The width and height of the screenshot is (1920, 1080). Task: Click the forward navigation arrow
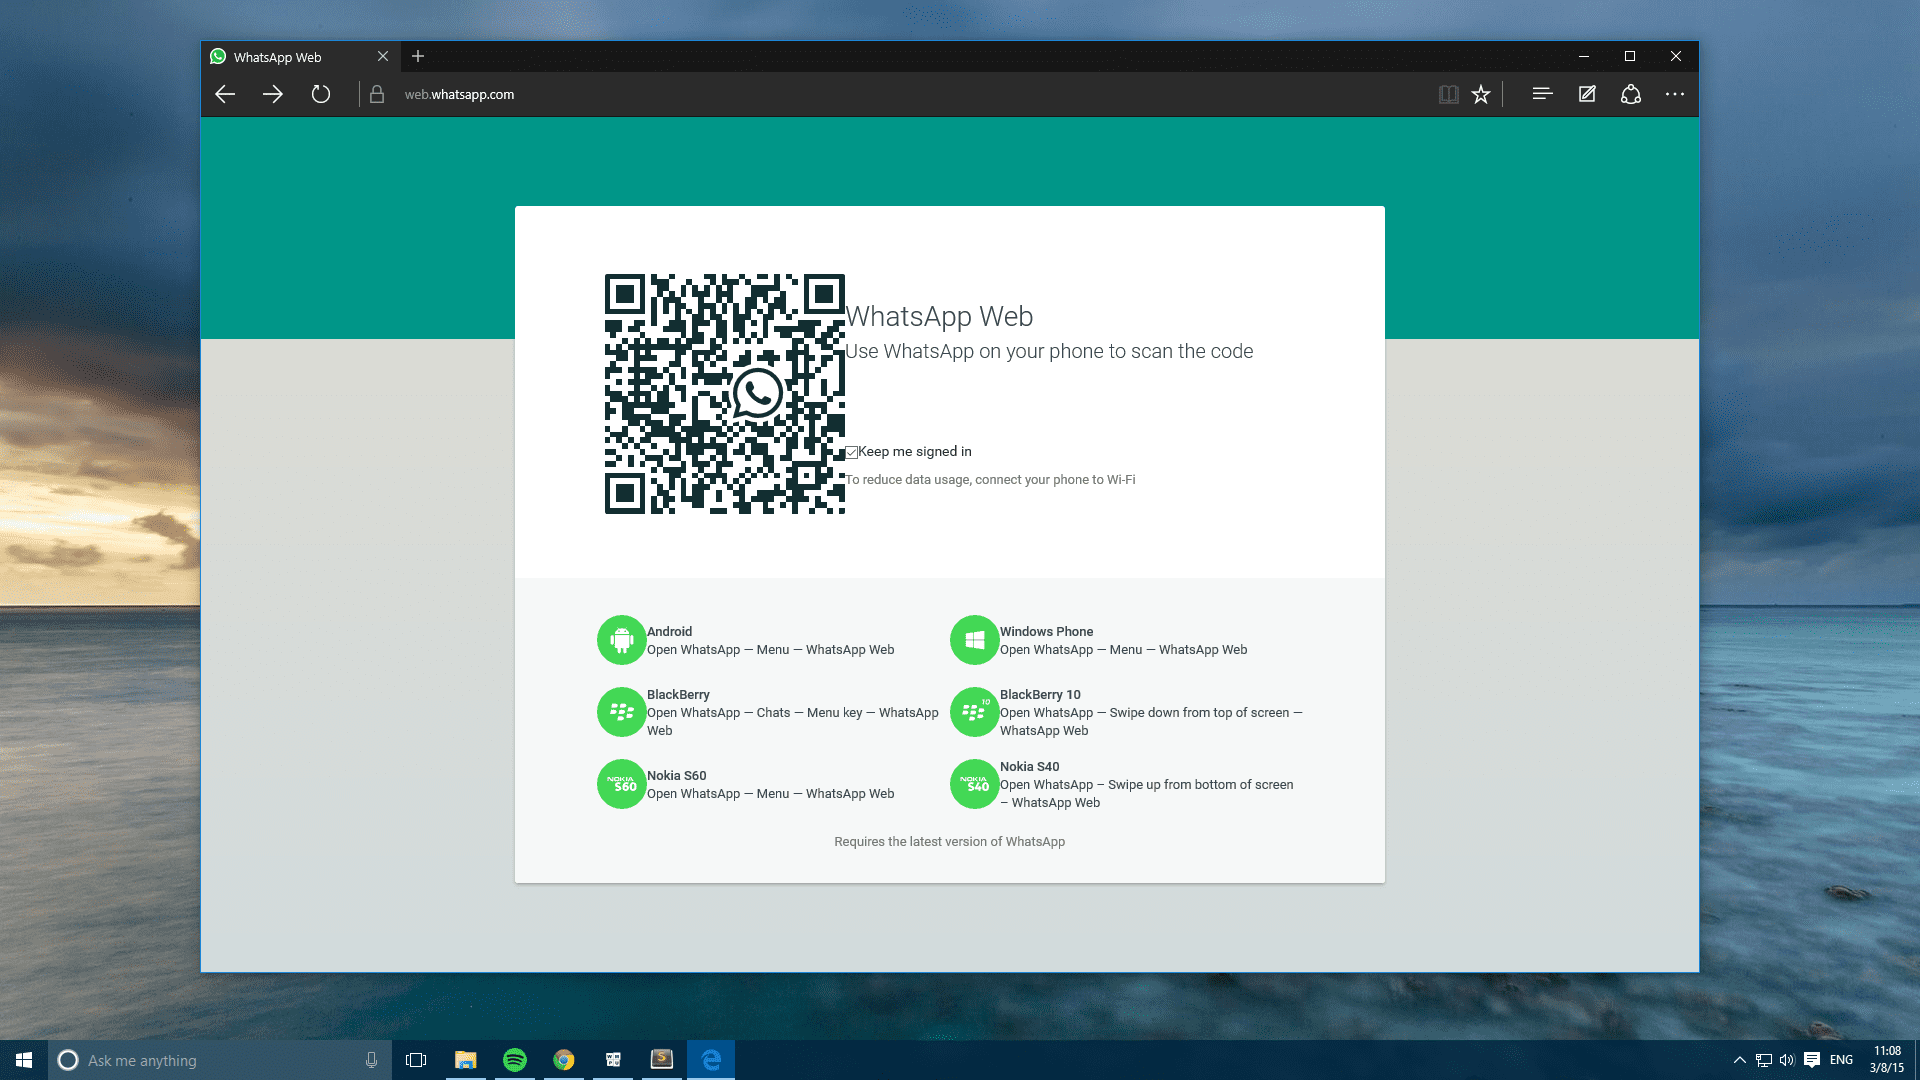tap(272, 94)
